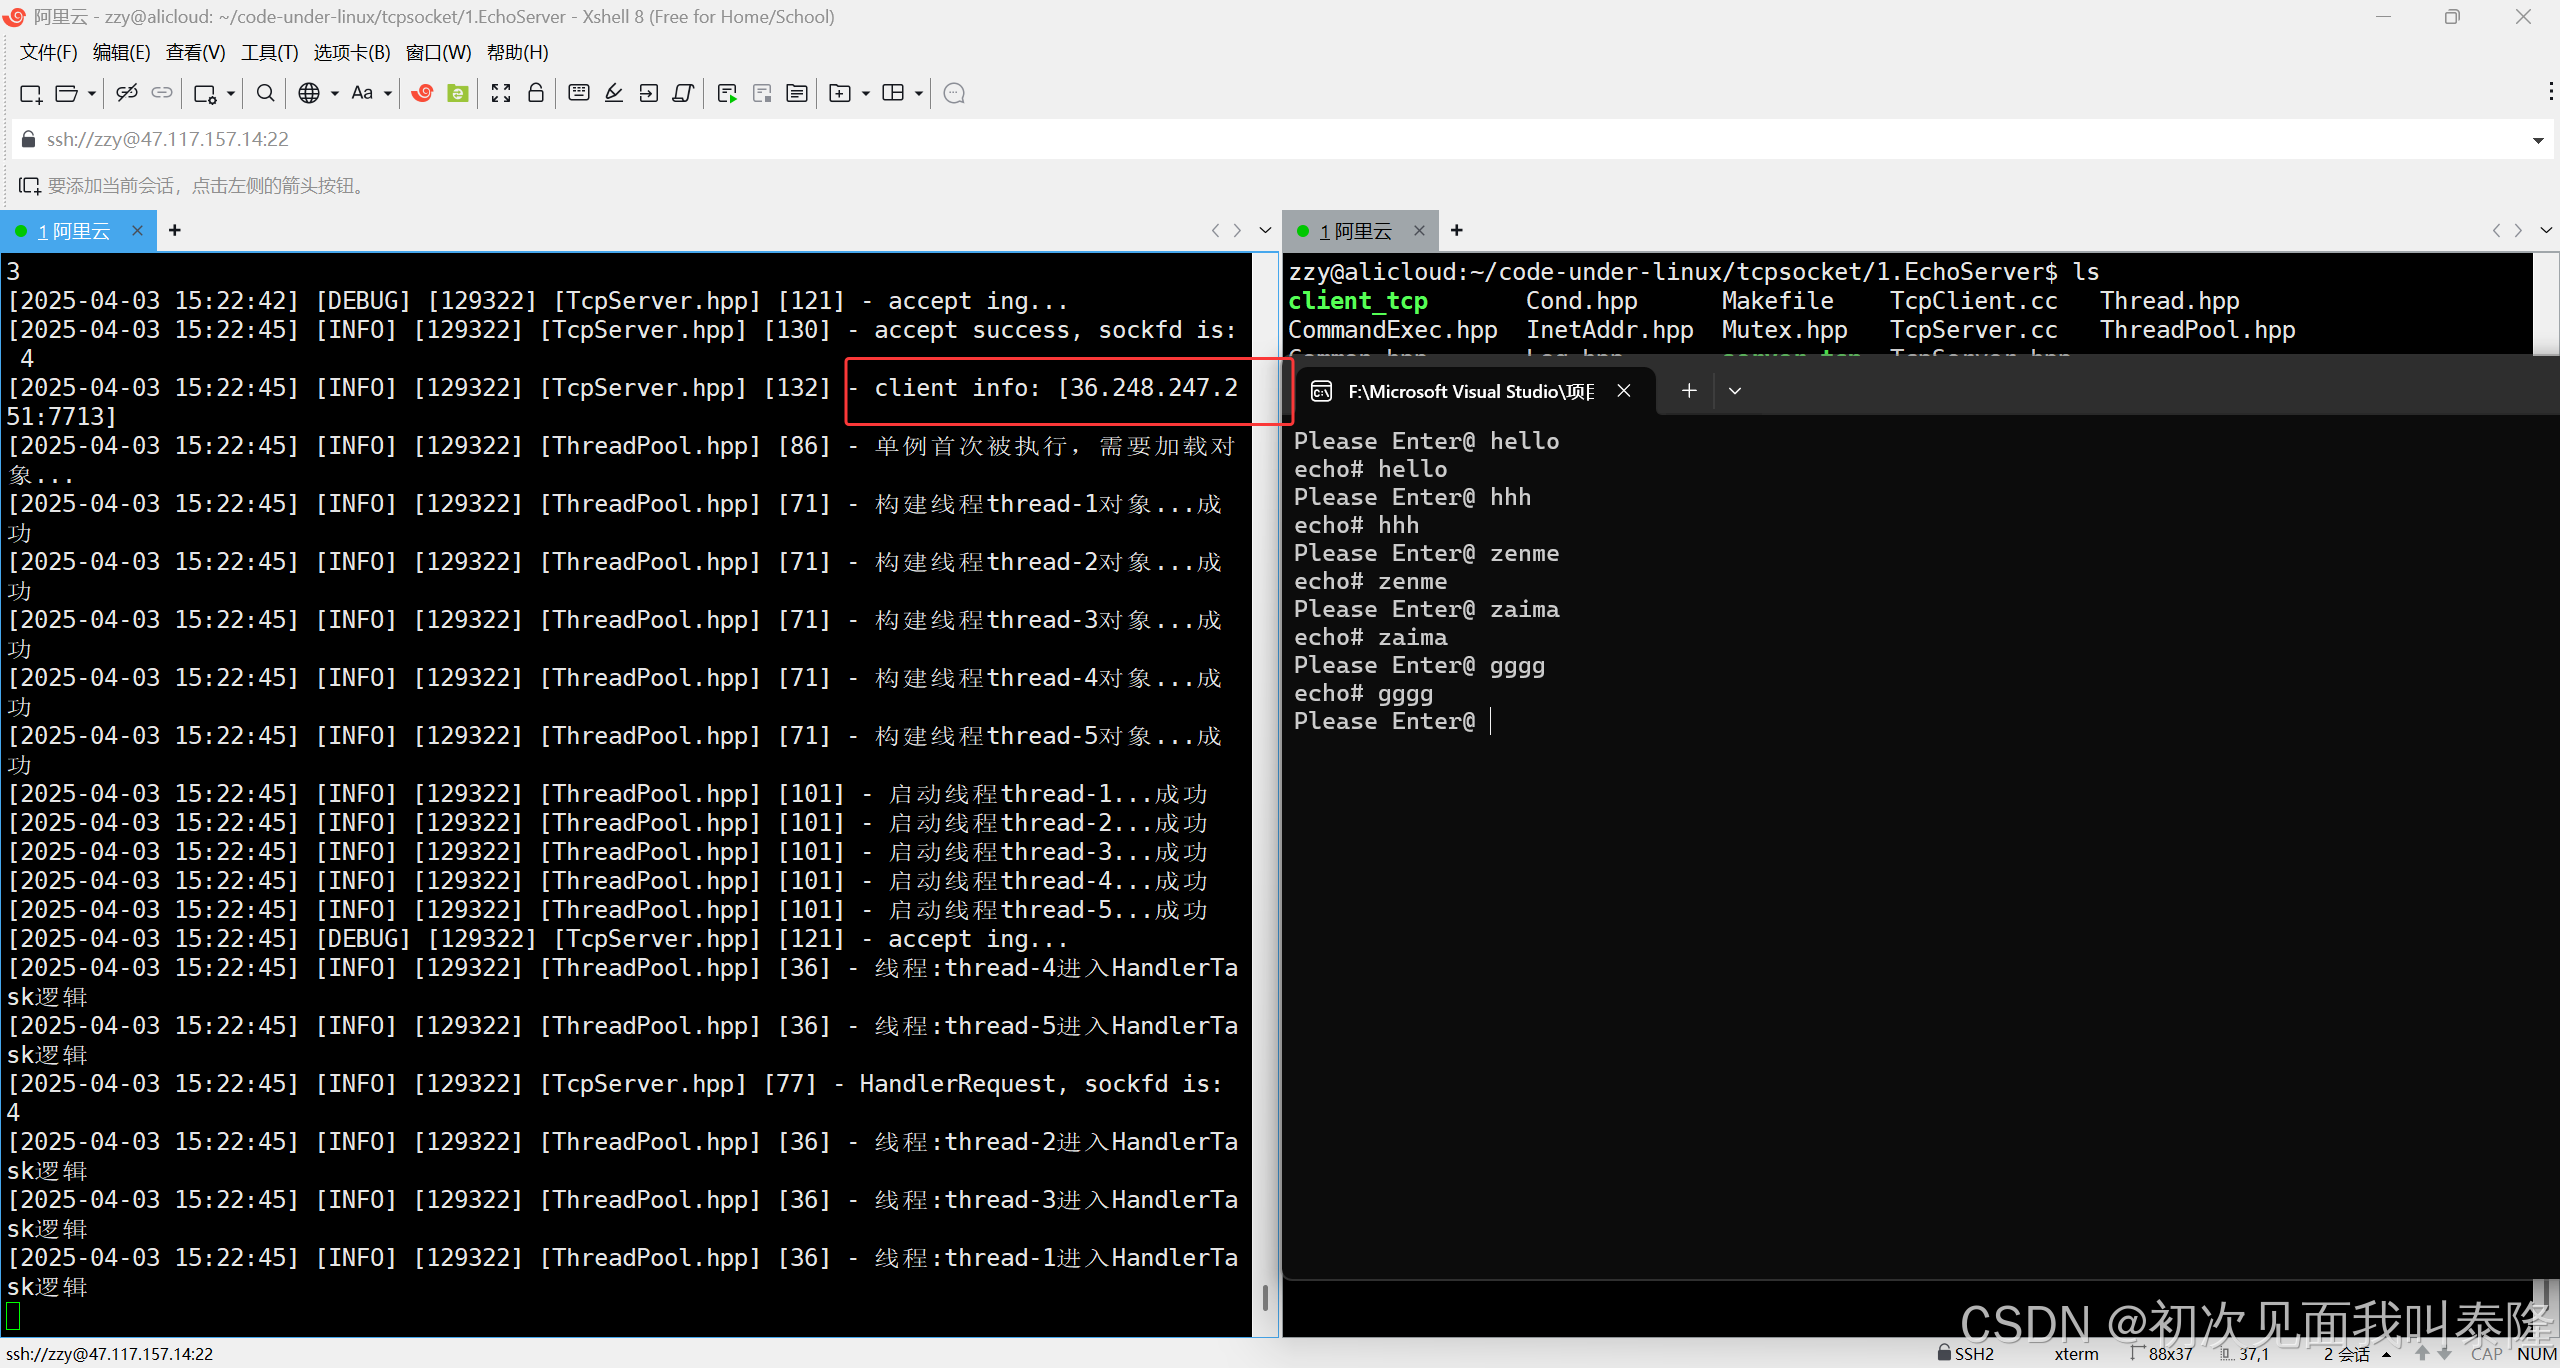This screenshot has height=1368, width=2560.
Task: Close the F:\Microsoft Visual Studio terminal tab
Action: click(x=1624, y=391)
